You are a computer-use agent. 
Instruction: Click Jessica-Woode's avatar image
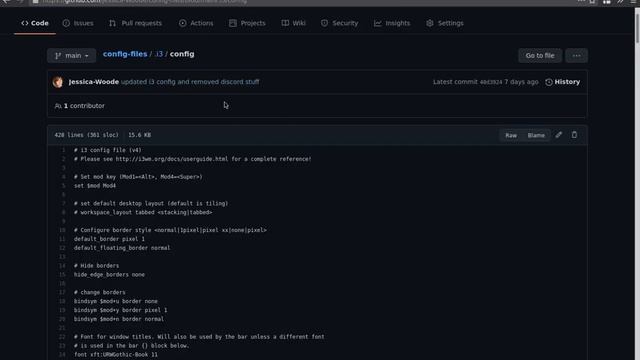[x=58, y=82]
